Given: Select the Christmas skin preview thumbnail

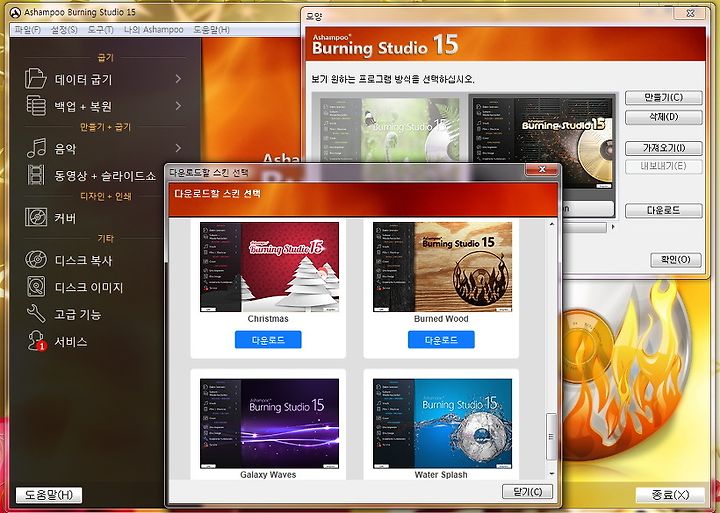Looking at the screenshot, I should [x=269, y=267].
